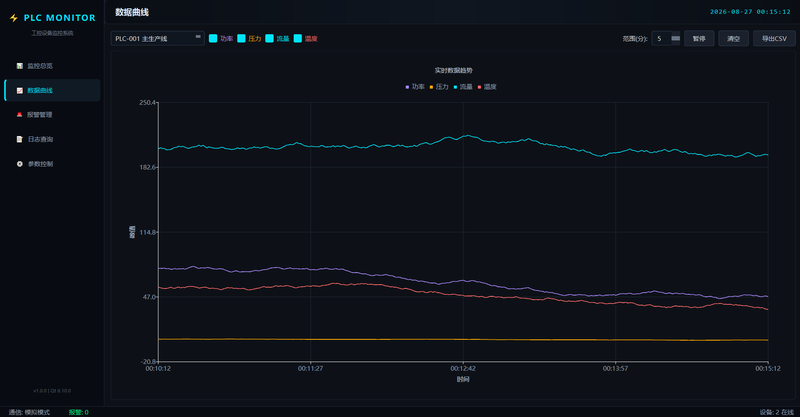Click the purple 功率 legend marker in chart
This screenshot has width=800, height=417.
coord(407,87)
